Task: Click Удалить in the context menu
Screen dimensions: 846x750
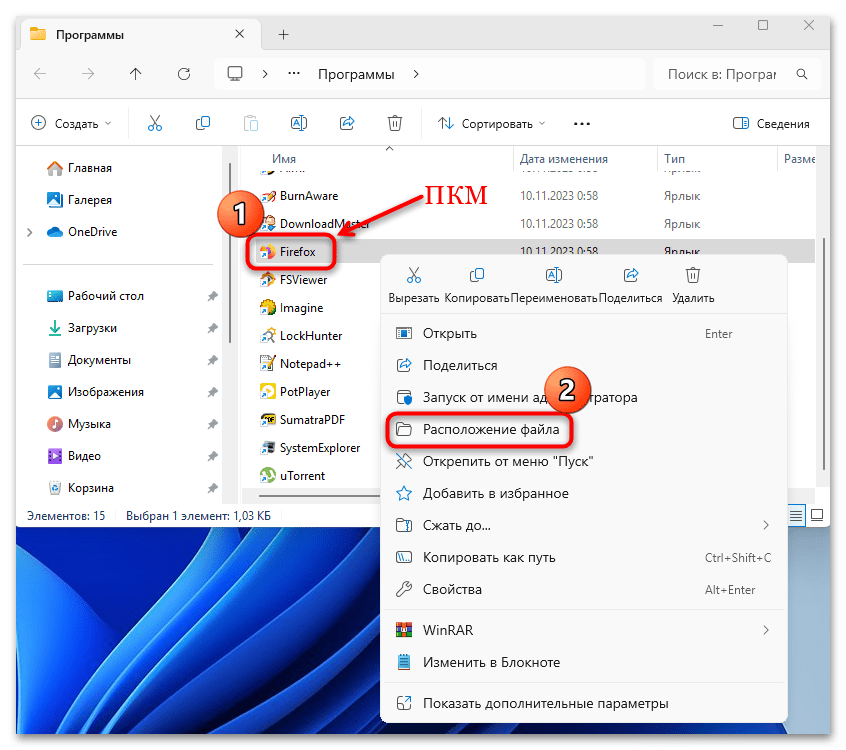Action: pyautogui.click(x=693, y=285)
